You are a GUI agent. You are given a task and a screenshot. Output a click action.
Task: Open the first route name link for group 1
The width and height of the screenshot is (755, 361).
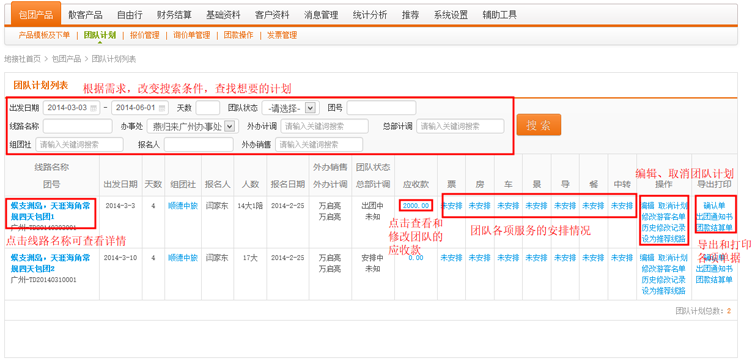coord(50,211)
